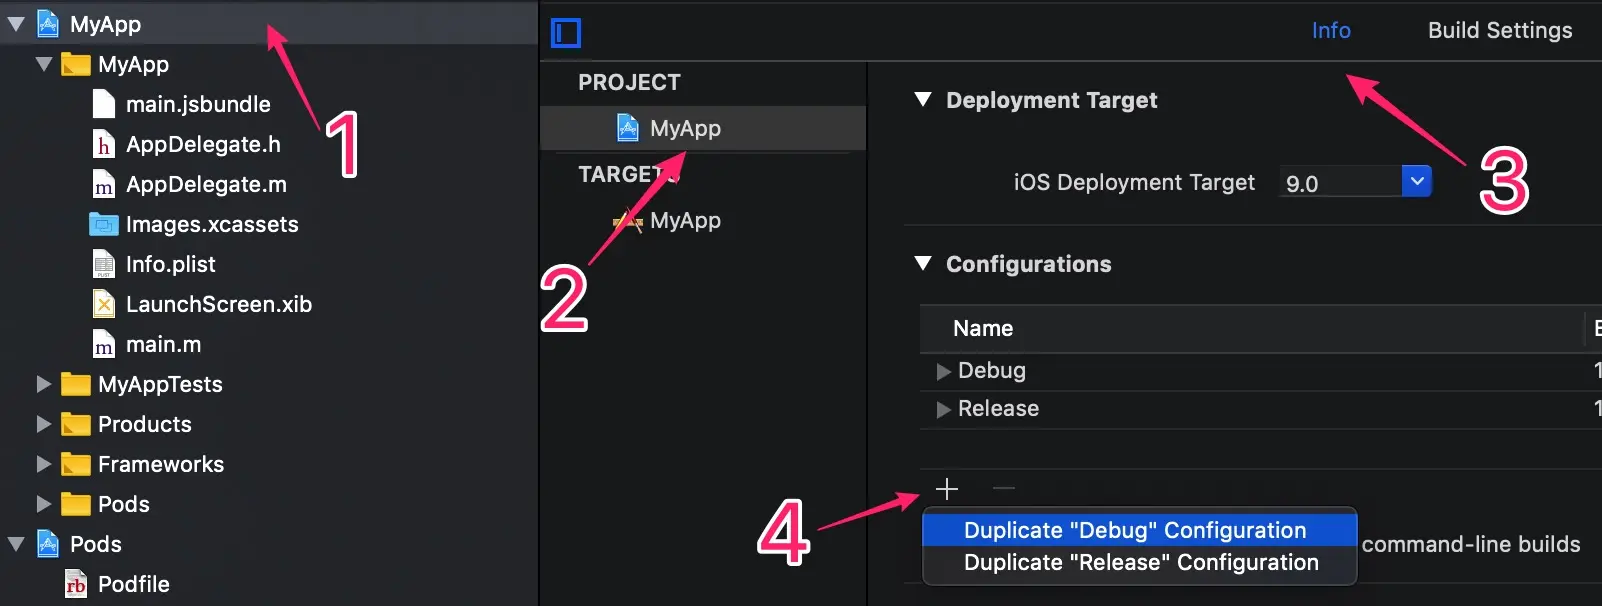Select the main.jsbundle file icon
The height and width of the screenshot is (606, 1602).
[104, 104]
